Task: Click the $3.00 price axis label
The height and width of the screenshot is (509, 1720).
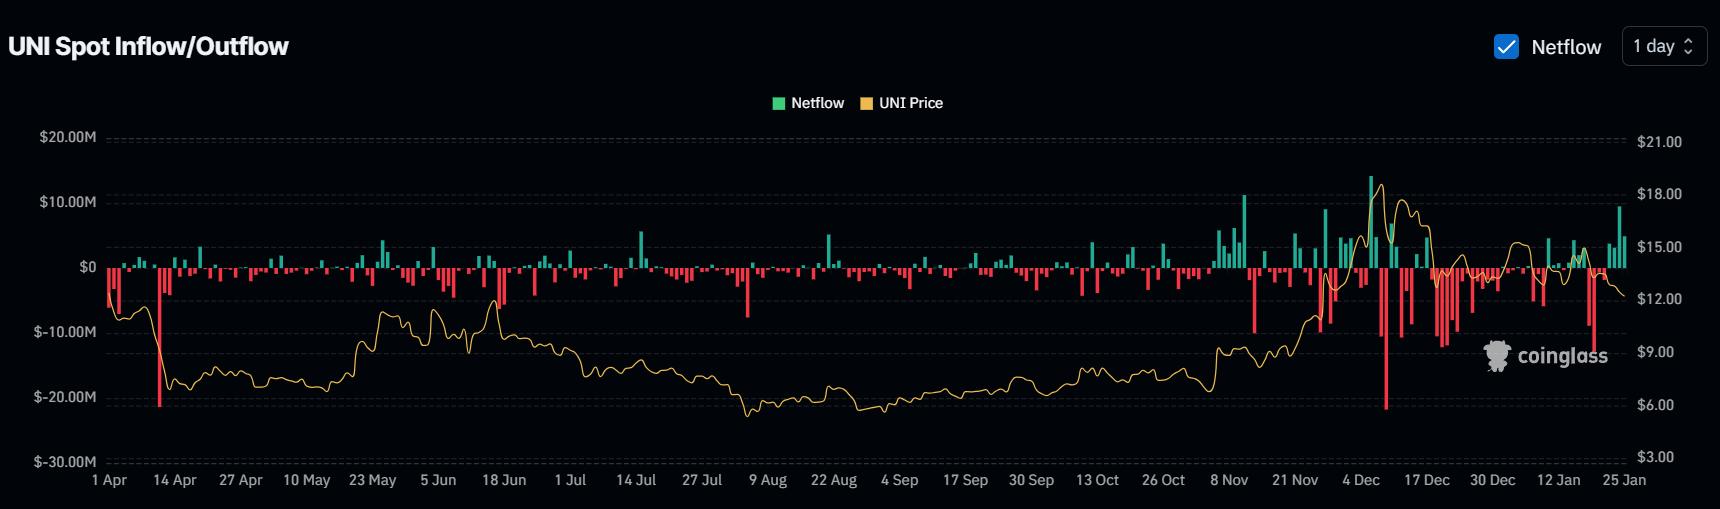Action: pyautogui.click(x=1655, y=457)
